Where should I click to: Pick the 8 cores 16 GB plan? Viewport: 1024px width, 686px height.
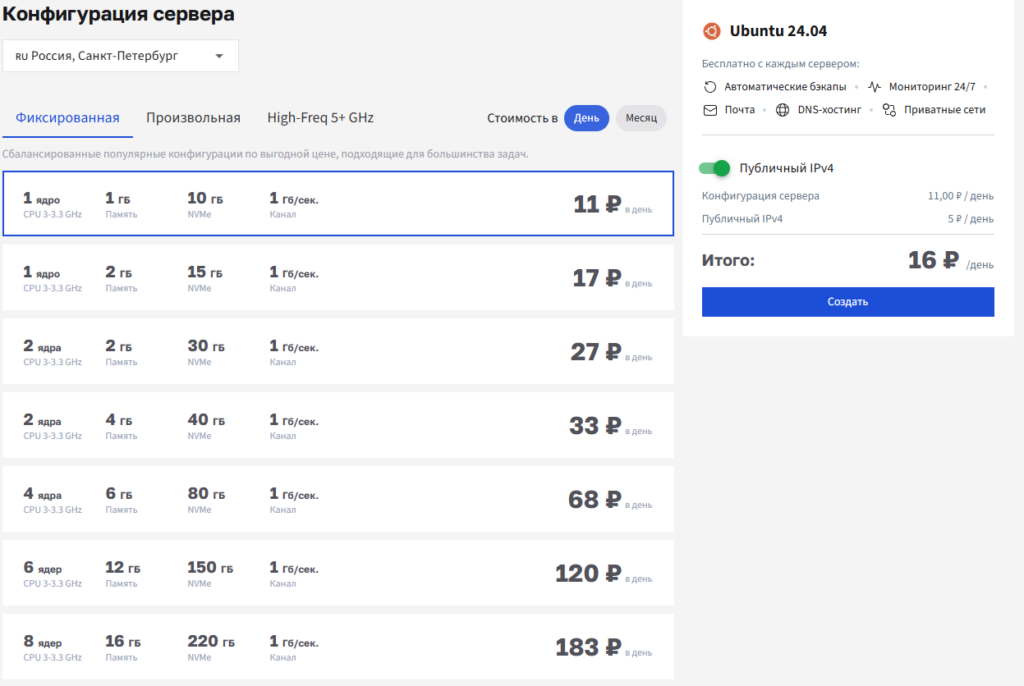point(338,647)
